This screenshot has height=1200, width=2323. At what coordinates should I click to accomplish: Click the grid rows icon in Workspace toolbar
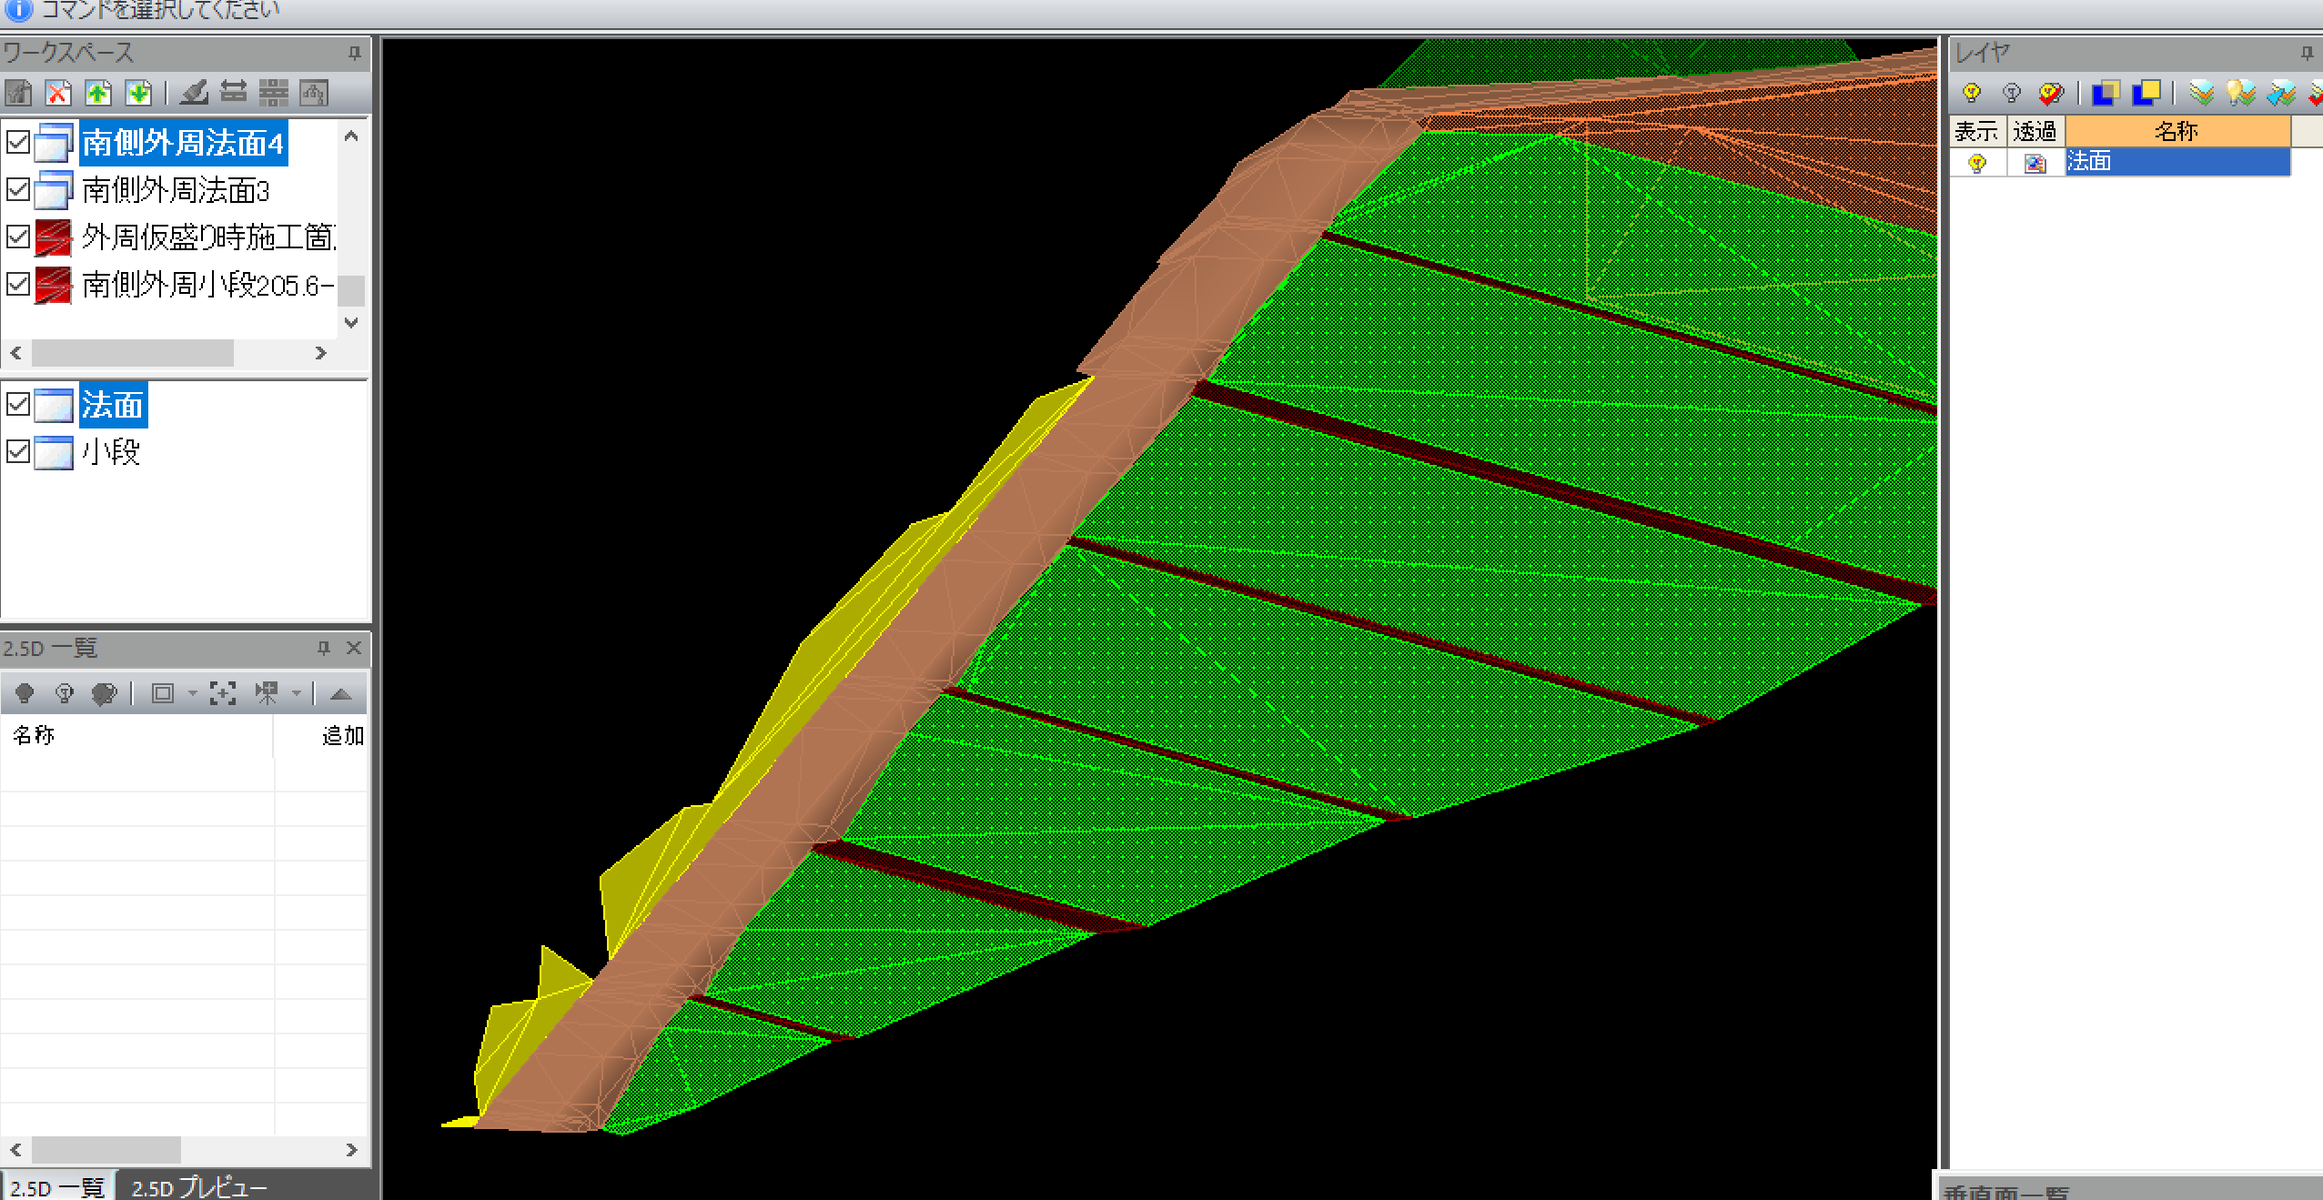(x=273, y=93)
